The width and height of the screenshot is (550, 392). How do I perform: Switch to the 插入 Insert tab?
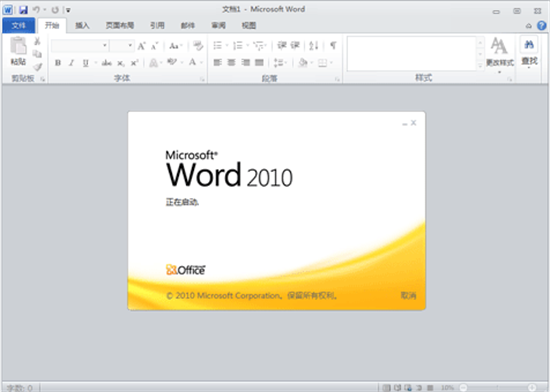point(82,25)
